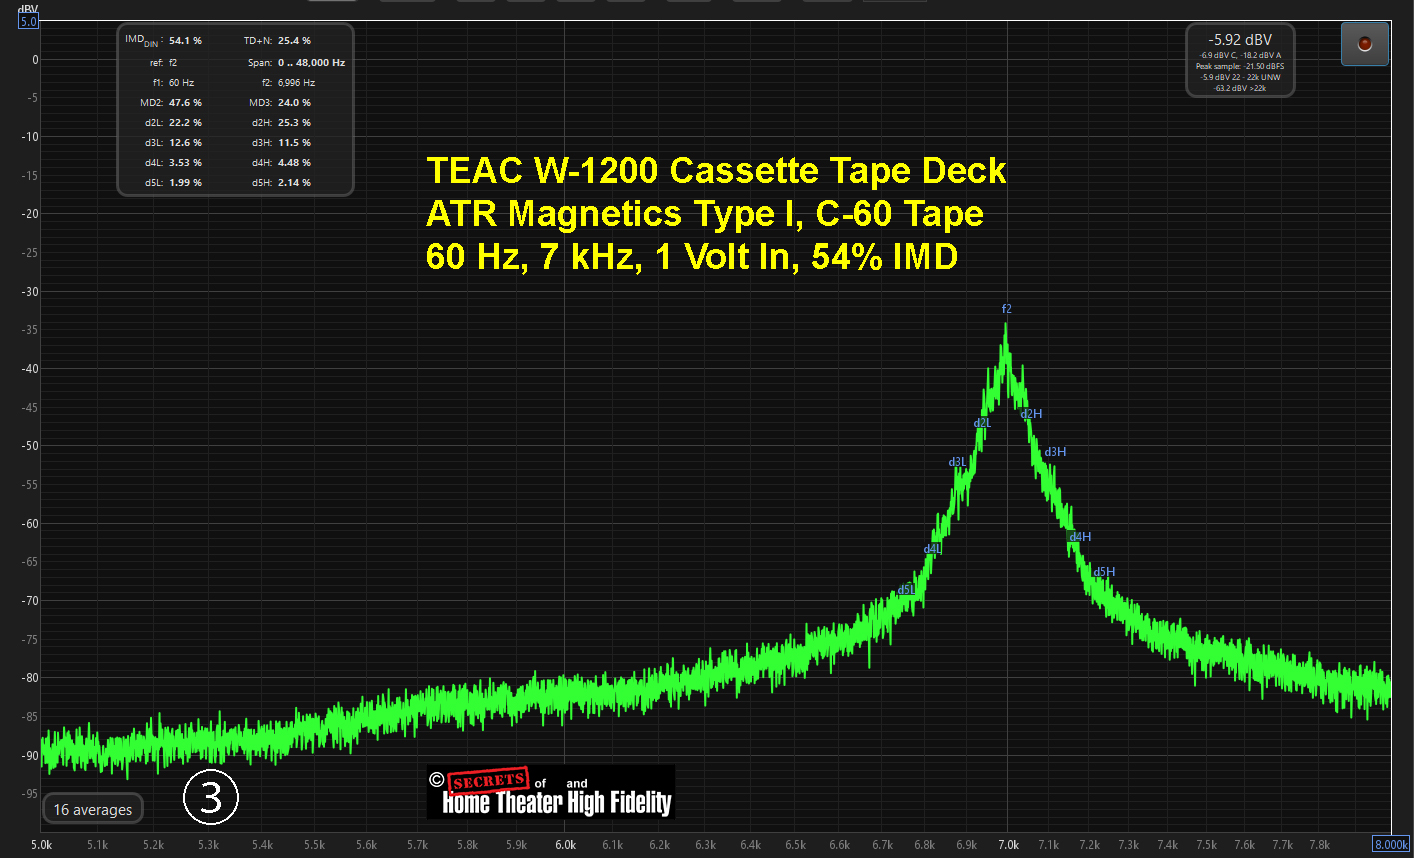Click the 3.53 % d4L value in the panel
The image size is (1414, 858).
click(185, 163)
